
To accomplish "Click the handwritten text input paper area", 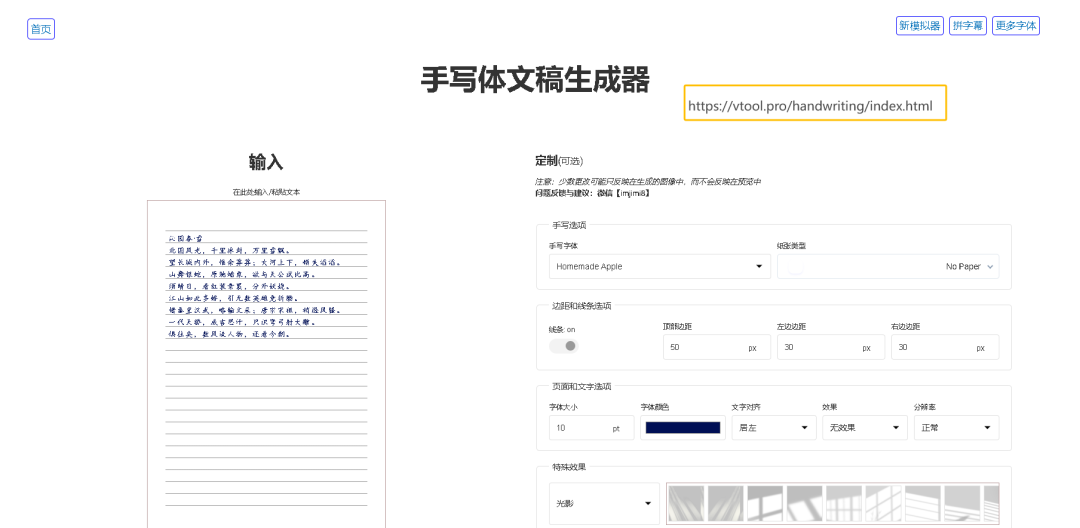I will pyautogui.click(x=266, y=360).
